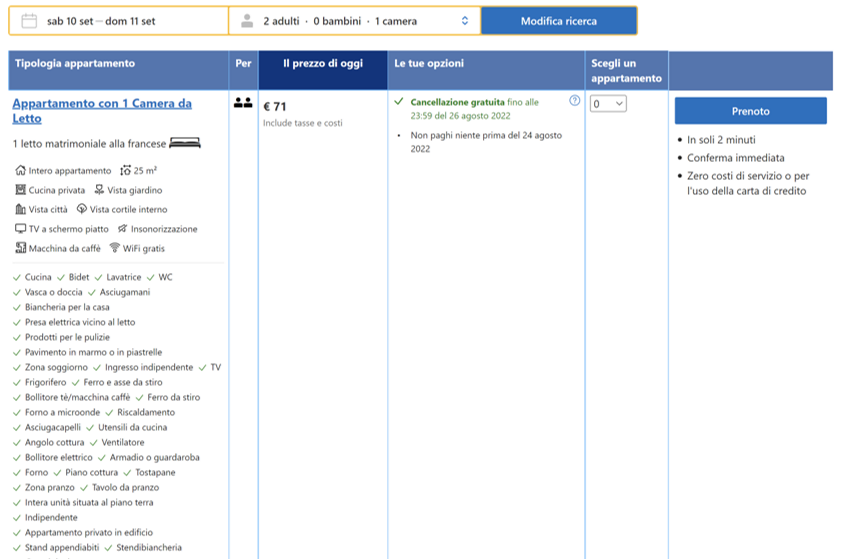Click the calendar icon in the date field
844x559 pixels.
coord(29,21)
